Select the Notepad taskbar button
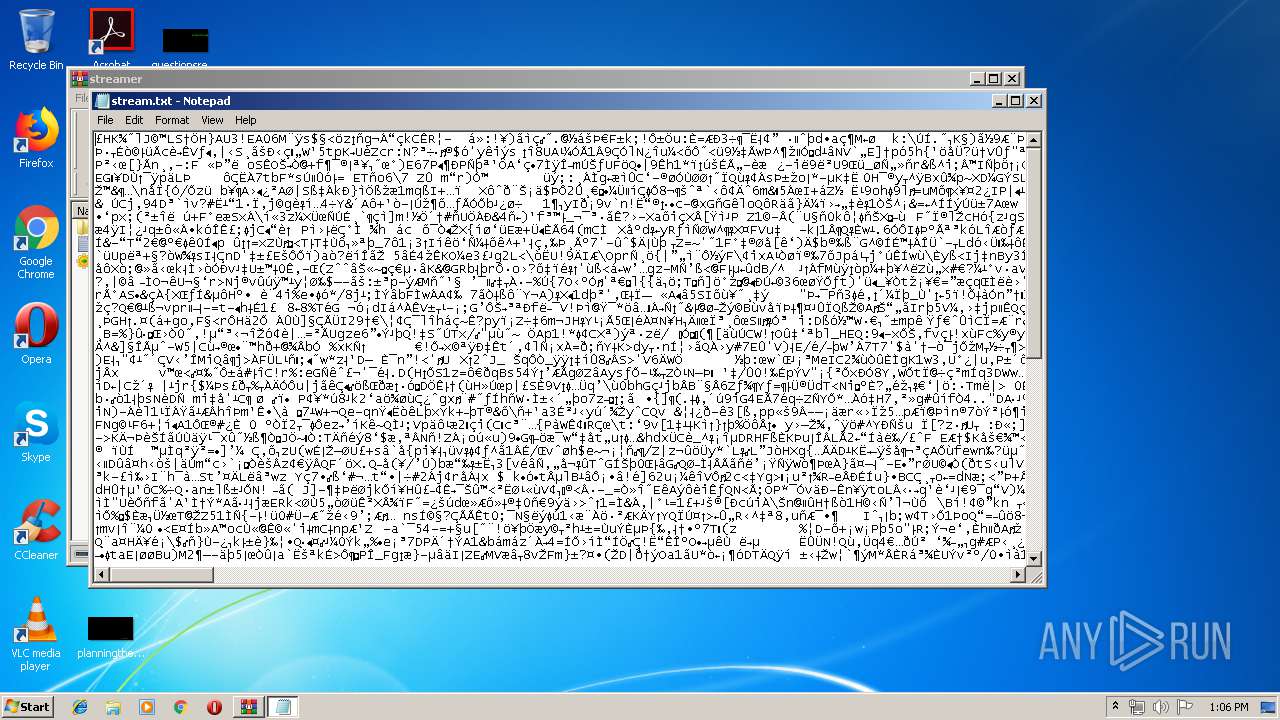 (282, 707)
